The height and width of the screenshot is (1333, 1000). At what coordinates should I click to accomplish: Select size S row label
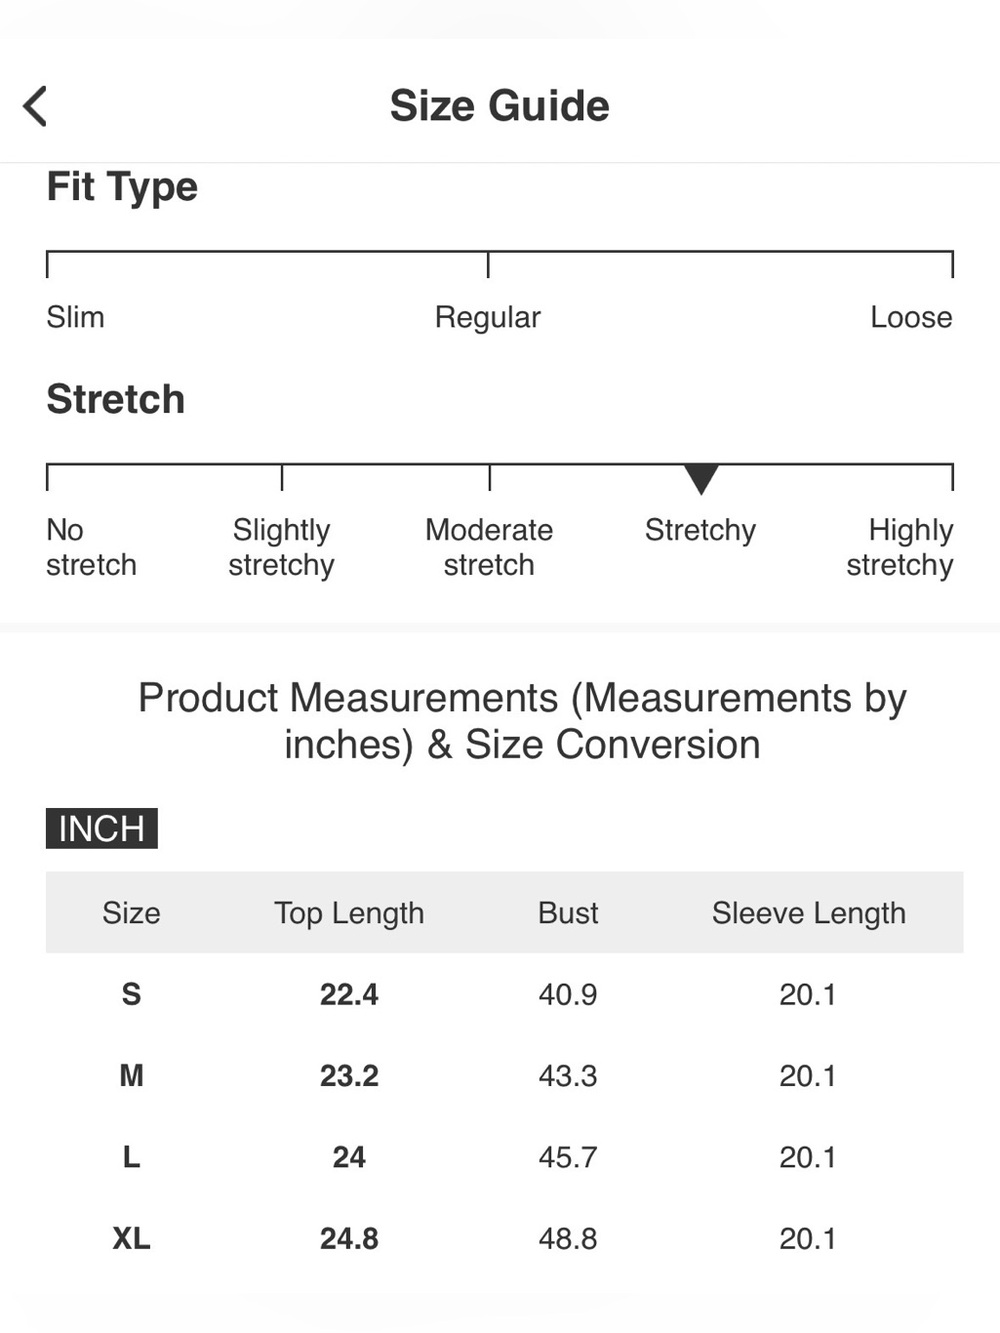pos(131,994)
